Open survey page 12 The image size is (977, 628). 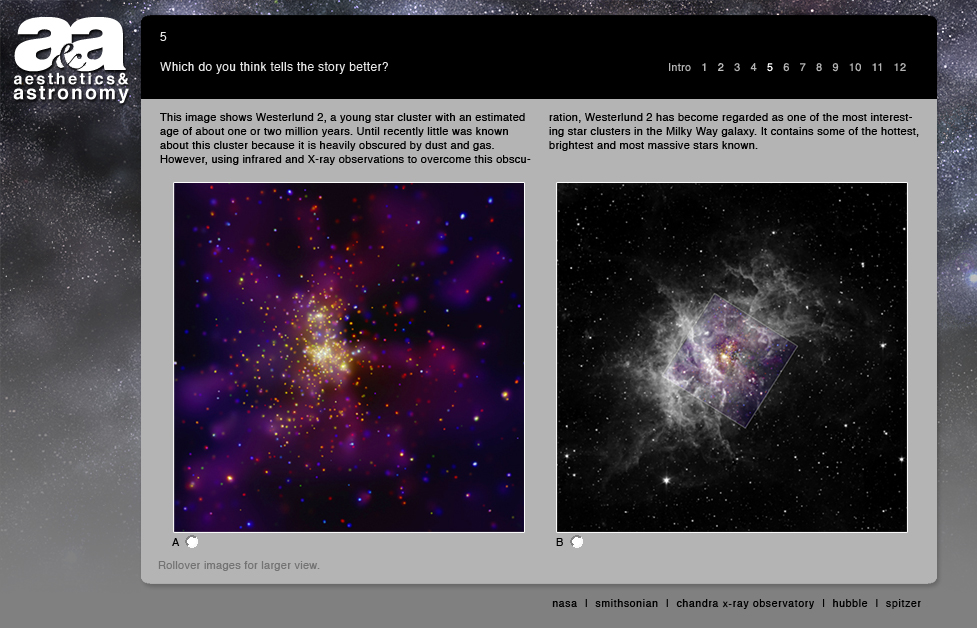[x=900, y=67]
